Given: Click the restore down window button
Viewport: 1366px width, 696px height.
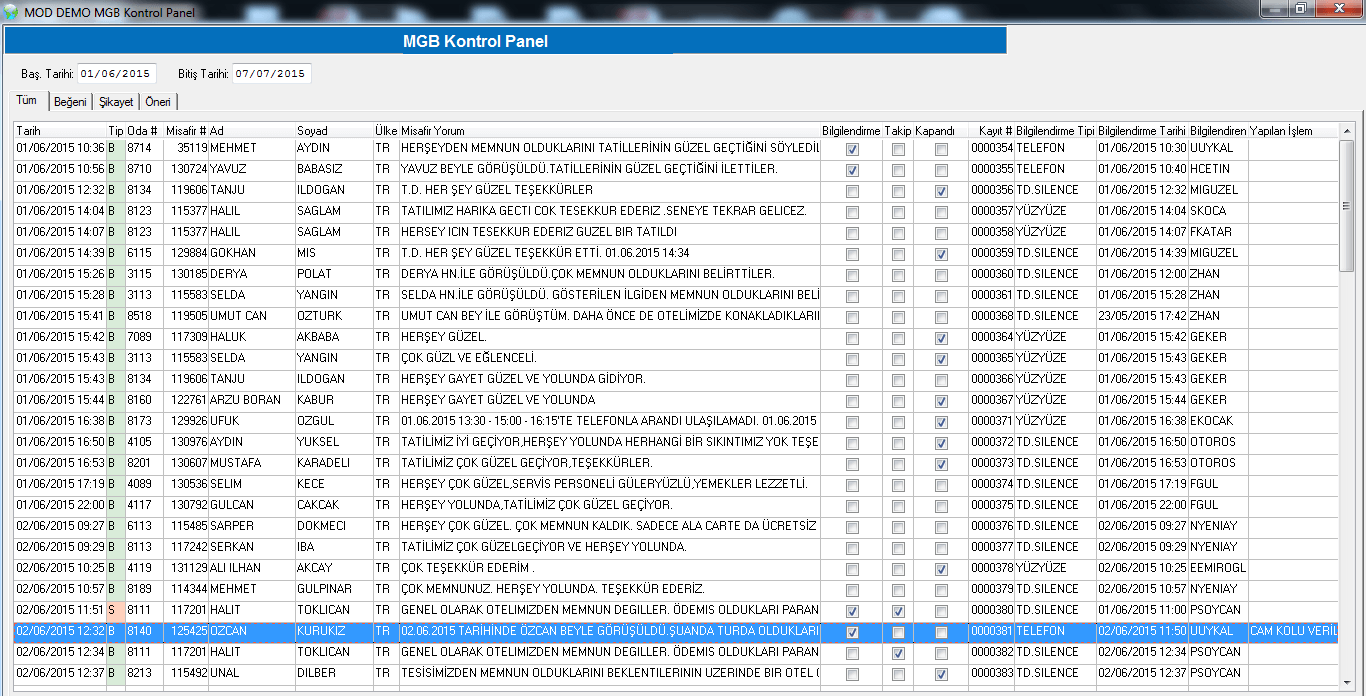Looking at the screenshot, I should (1301, 9).
